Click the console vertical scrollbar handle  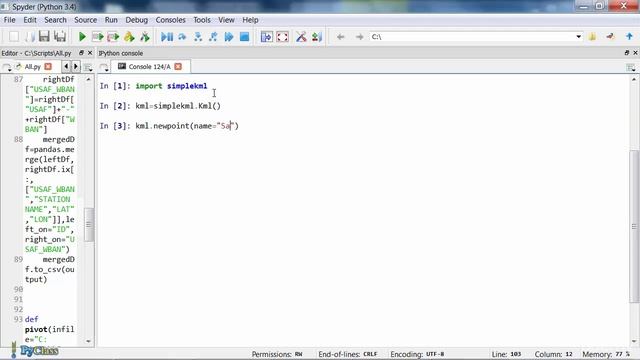click(634, 226)
